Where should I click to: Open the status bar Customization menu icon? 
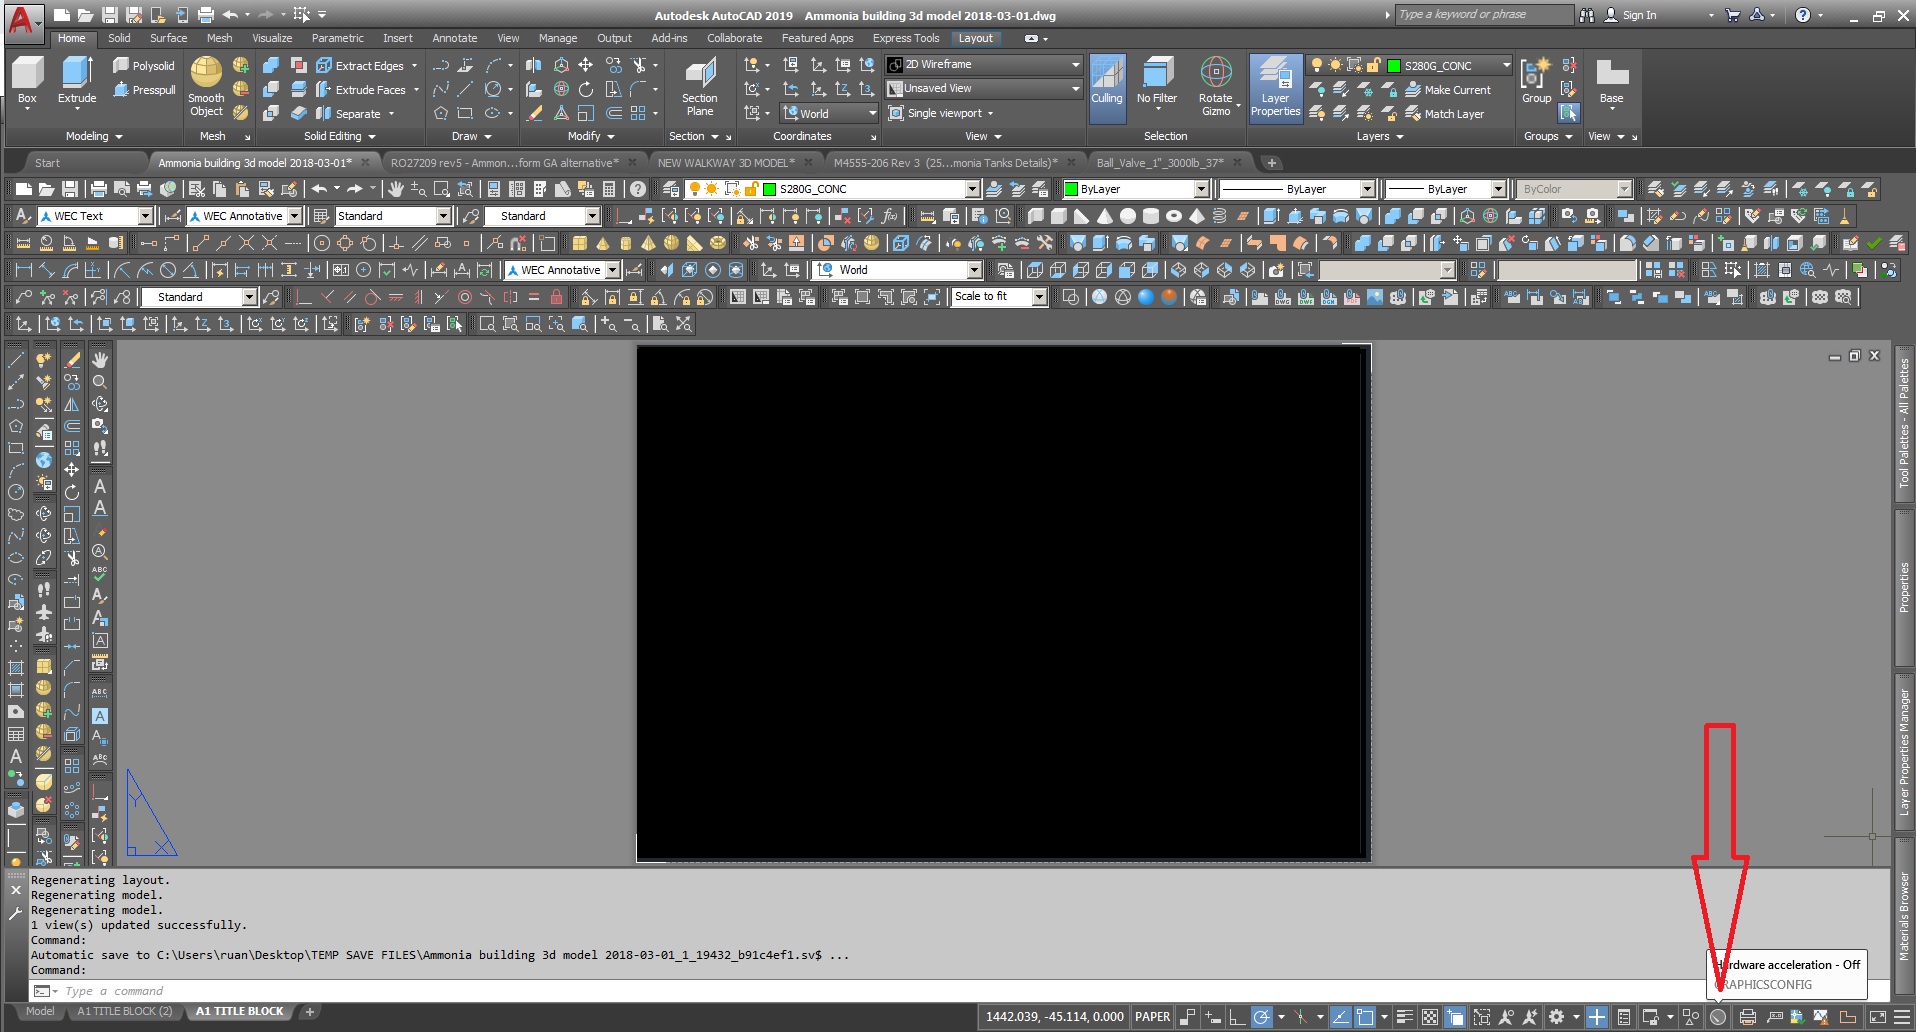coord(1902,1017)
